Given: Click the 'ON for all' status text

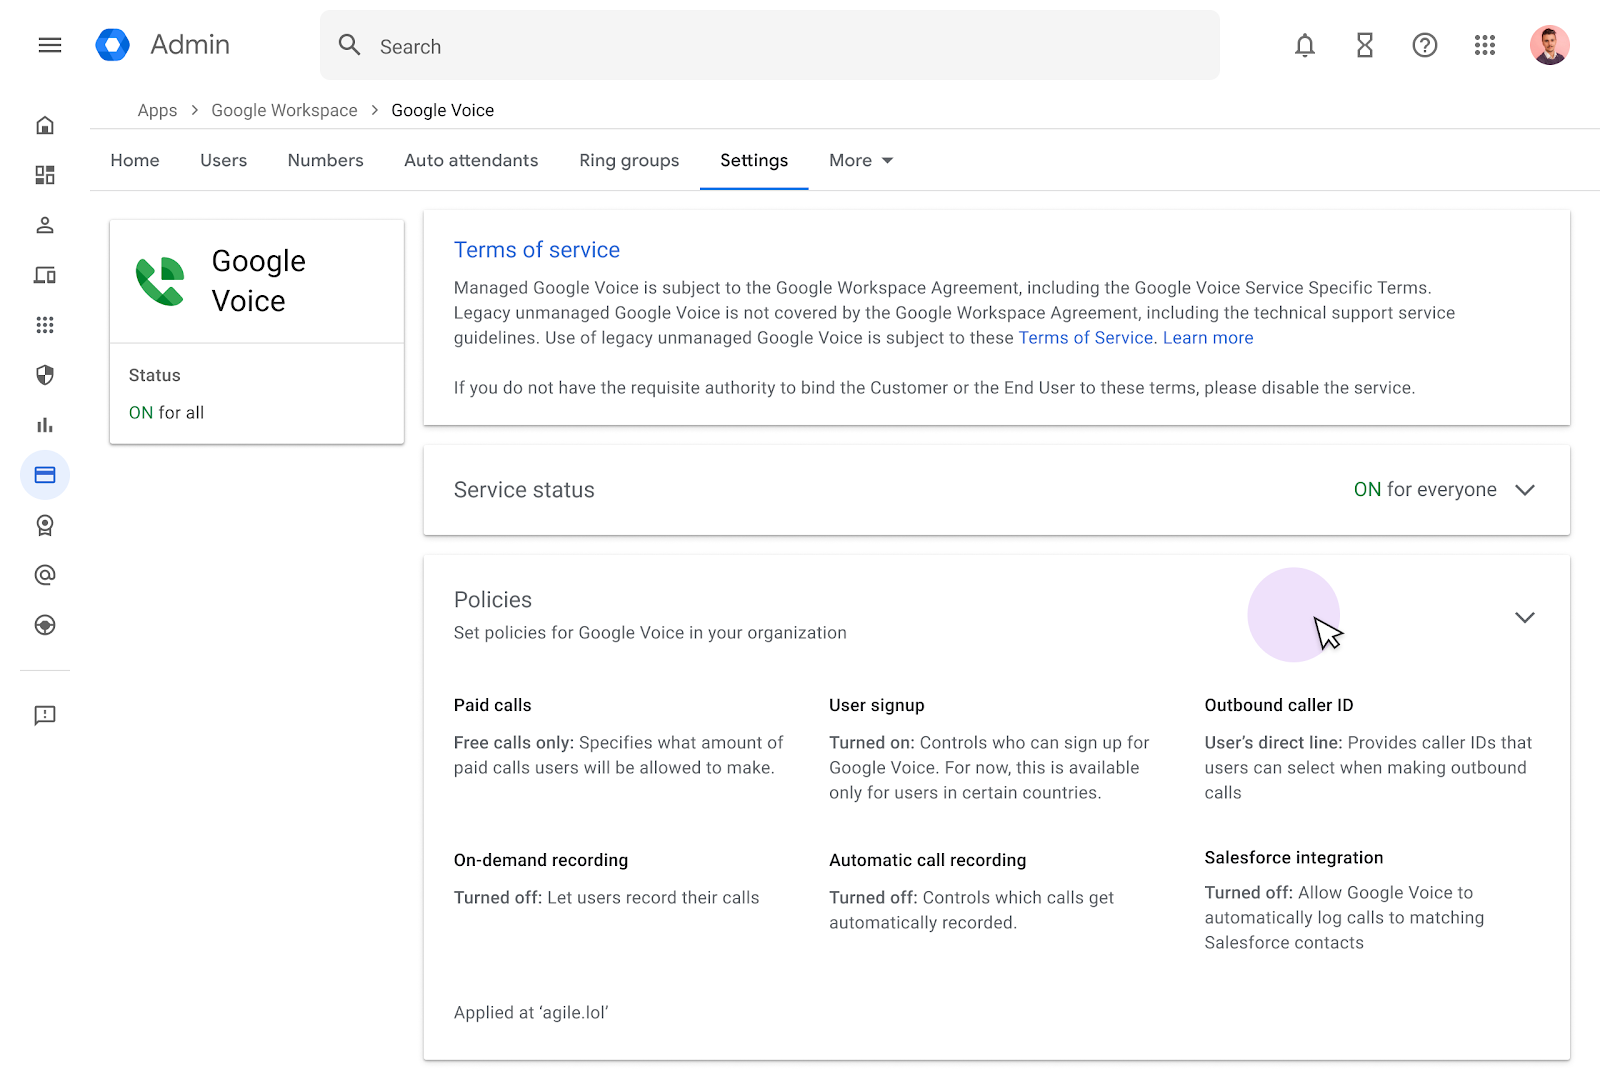Looking at the screenshot, I should pos(166,413).
